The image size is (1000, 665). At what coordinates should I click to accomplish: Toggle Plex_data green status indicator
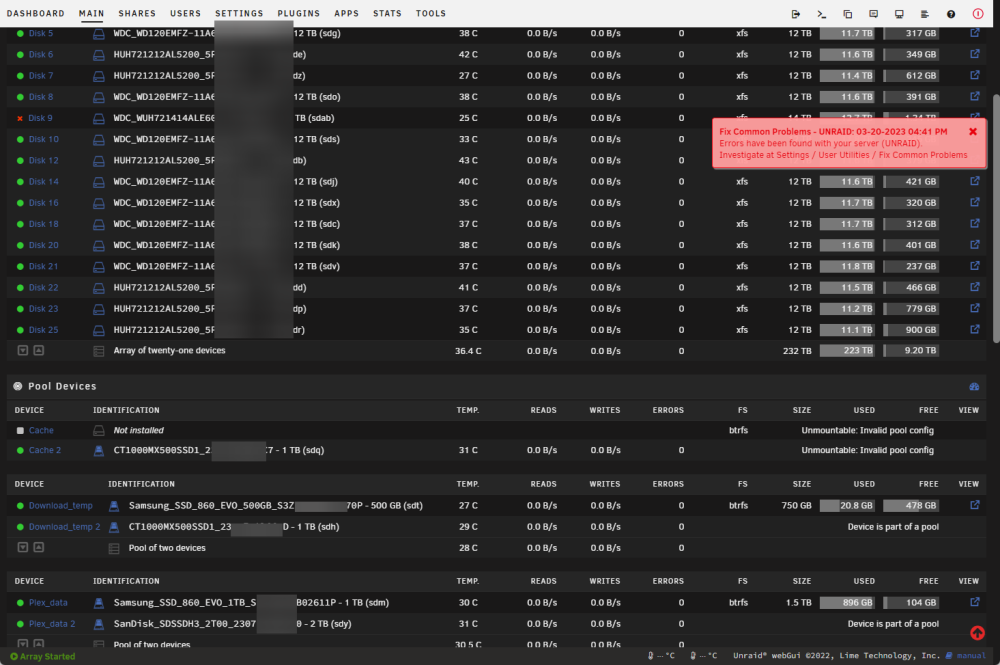[x=20, y=603]
